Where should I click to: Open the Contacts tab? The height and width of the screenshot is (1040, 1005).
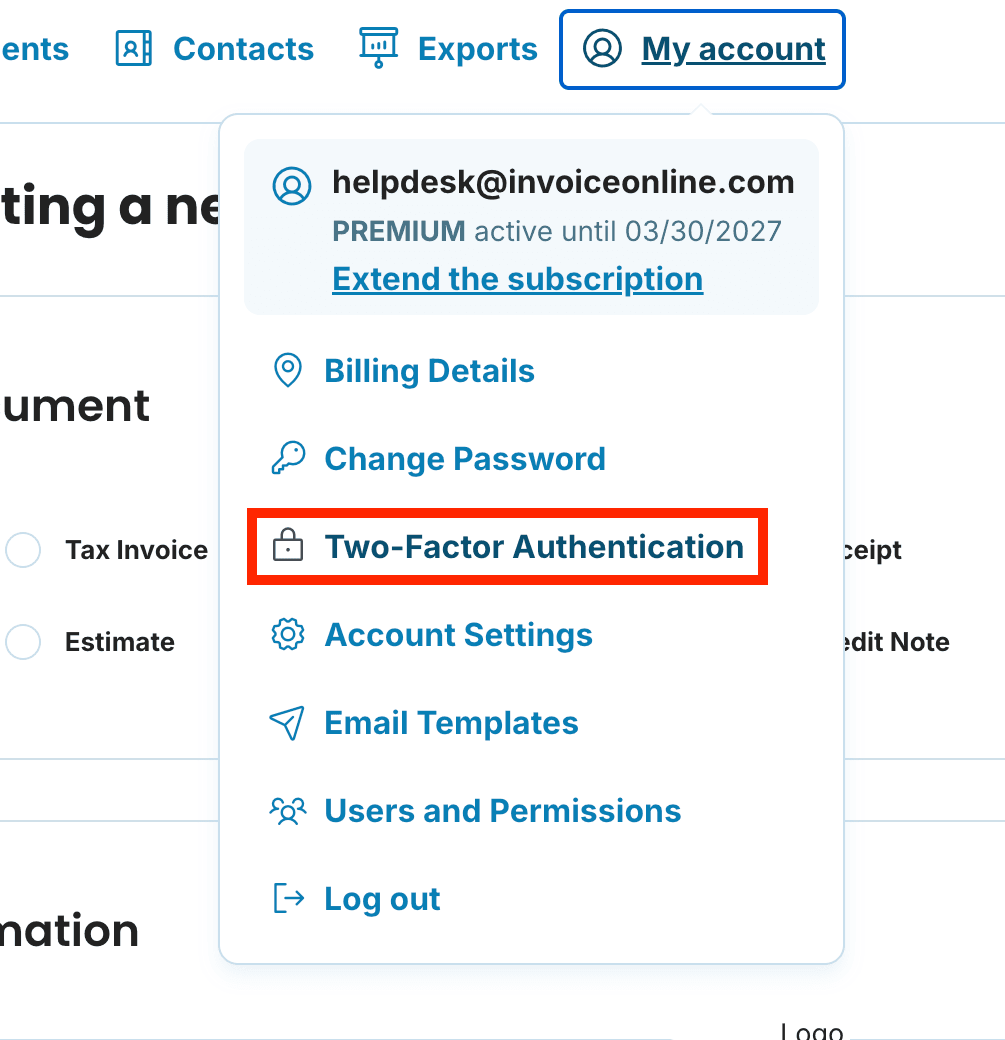(243, 49)
